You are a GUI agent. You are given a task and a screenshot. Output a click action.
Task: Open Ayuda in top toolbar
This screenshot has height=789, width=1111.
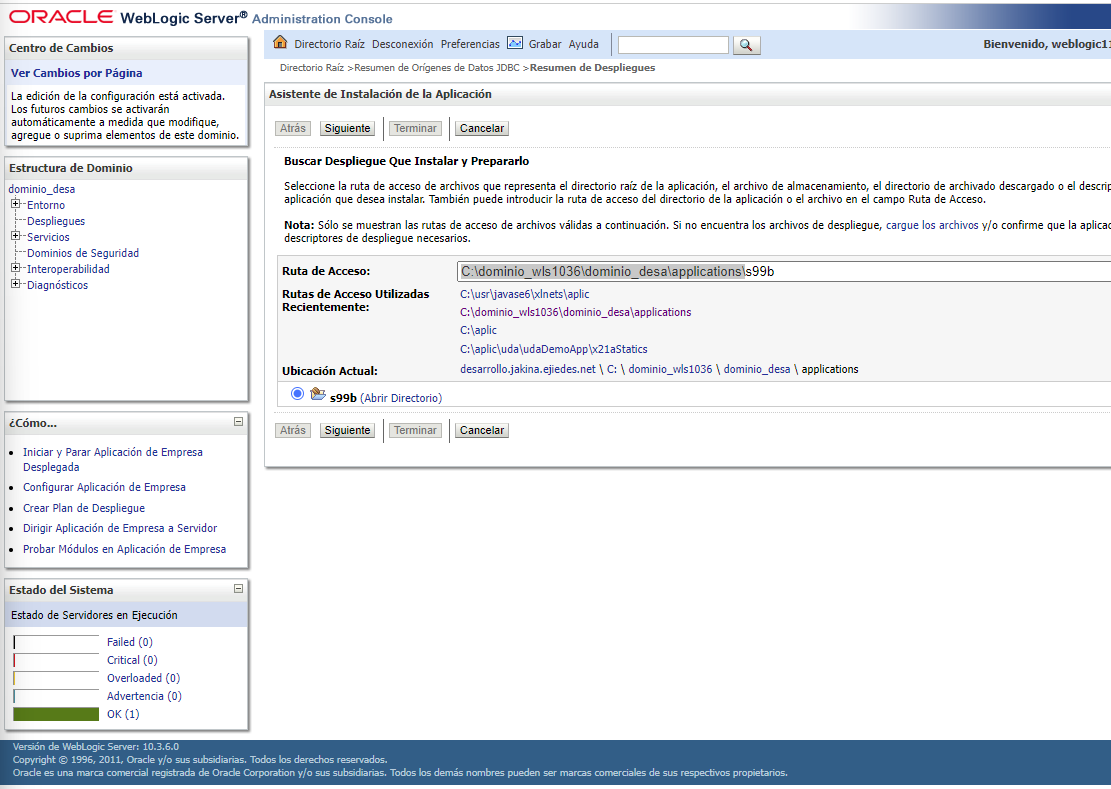584,44
